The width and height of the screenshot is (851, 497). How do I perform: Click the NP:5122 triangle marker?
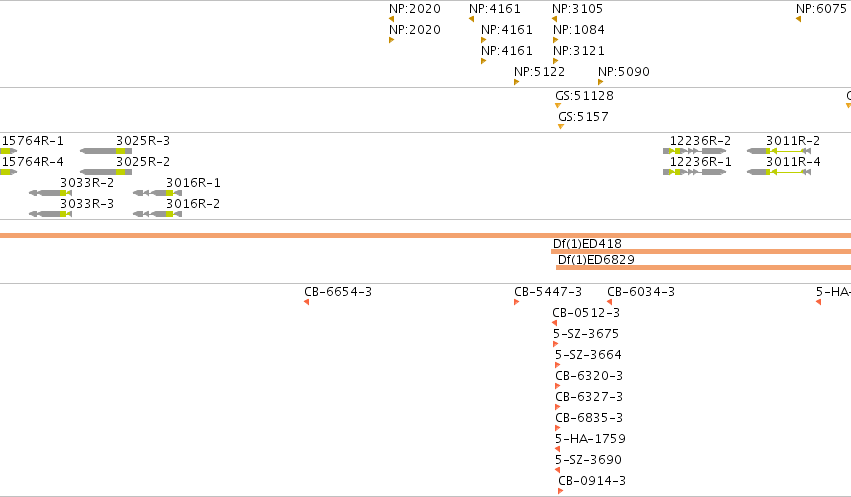(x=517, y=82)
